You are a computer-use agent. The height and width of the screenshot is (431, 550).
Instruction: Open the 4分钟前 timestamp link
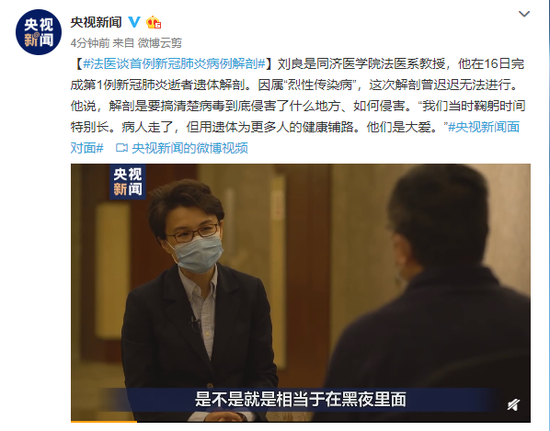[x=90, y=43]
